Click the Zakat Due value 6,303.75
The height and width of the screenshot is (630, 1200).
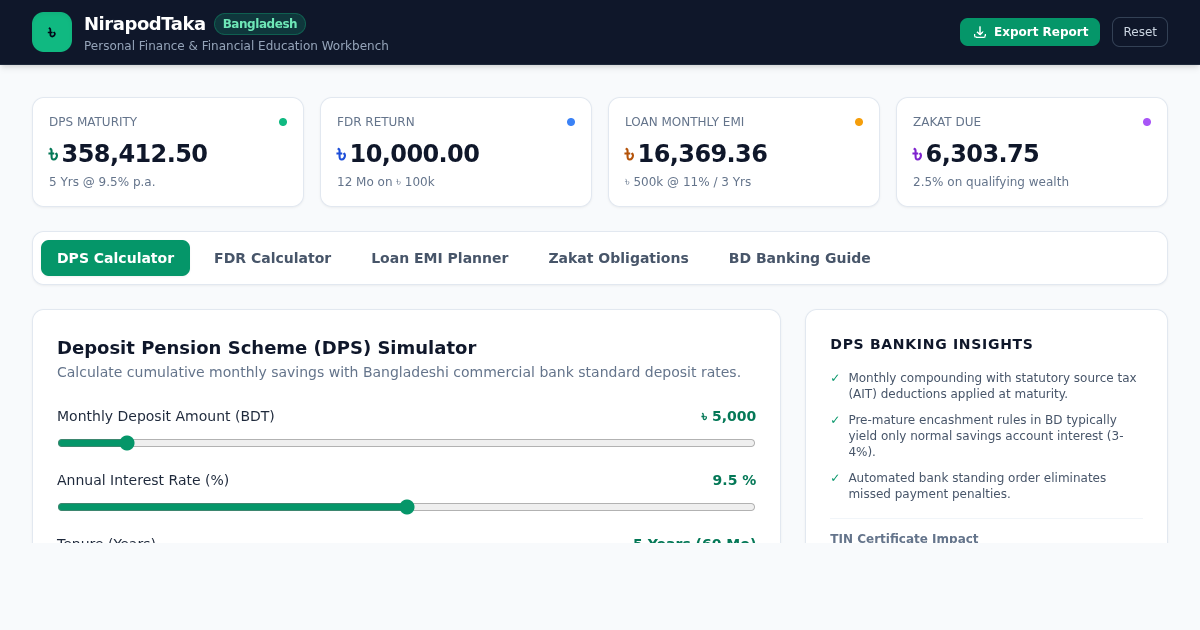[x=983, y=154]
